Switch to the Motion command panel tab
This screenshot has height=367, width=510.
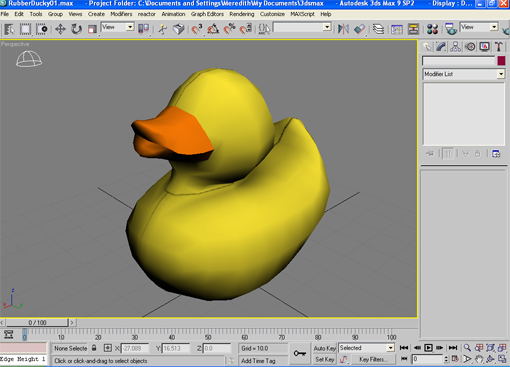point(470,47)
